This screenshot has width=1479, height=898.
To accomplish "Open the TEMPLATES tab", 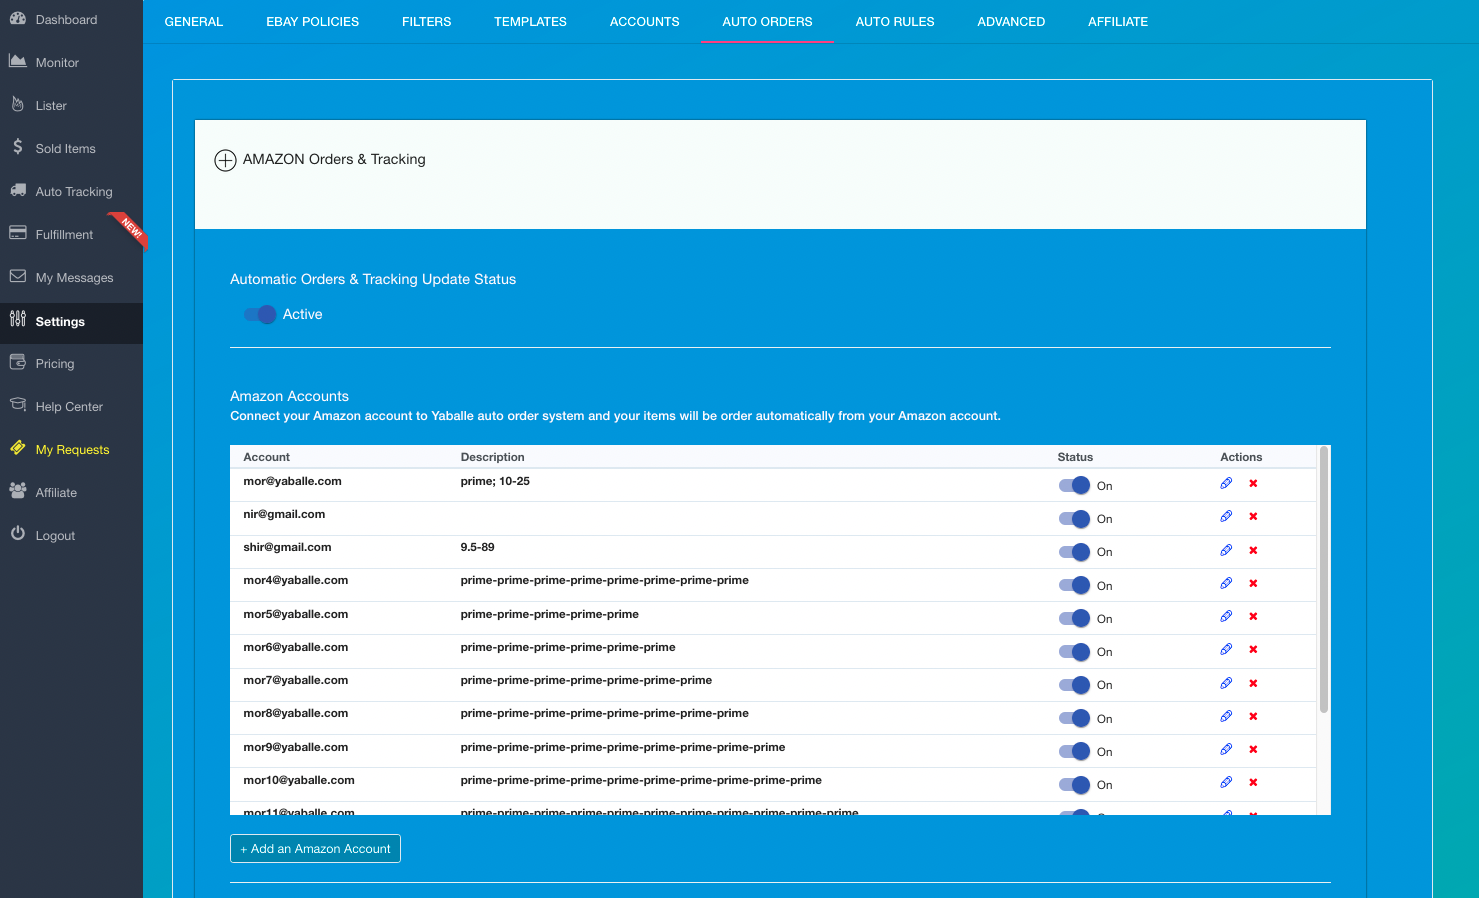I will 530,21.
